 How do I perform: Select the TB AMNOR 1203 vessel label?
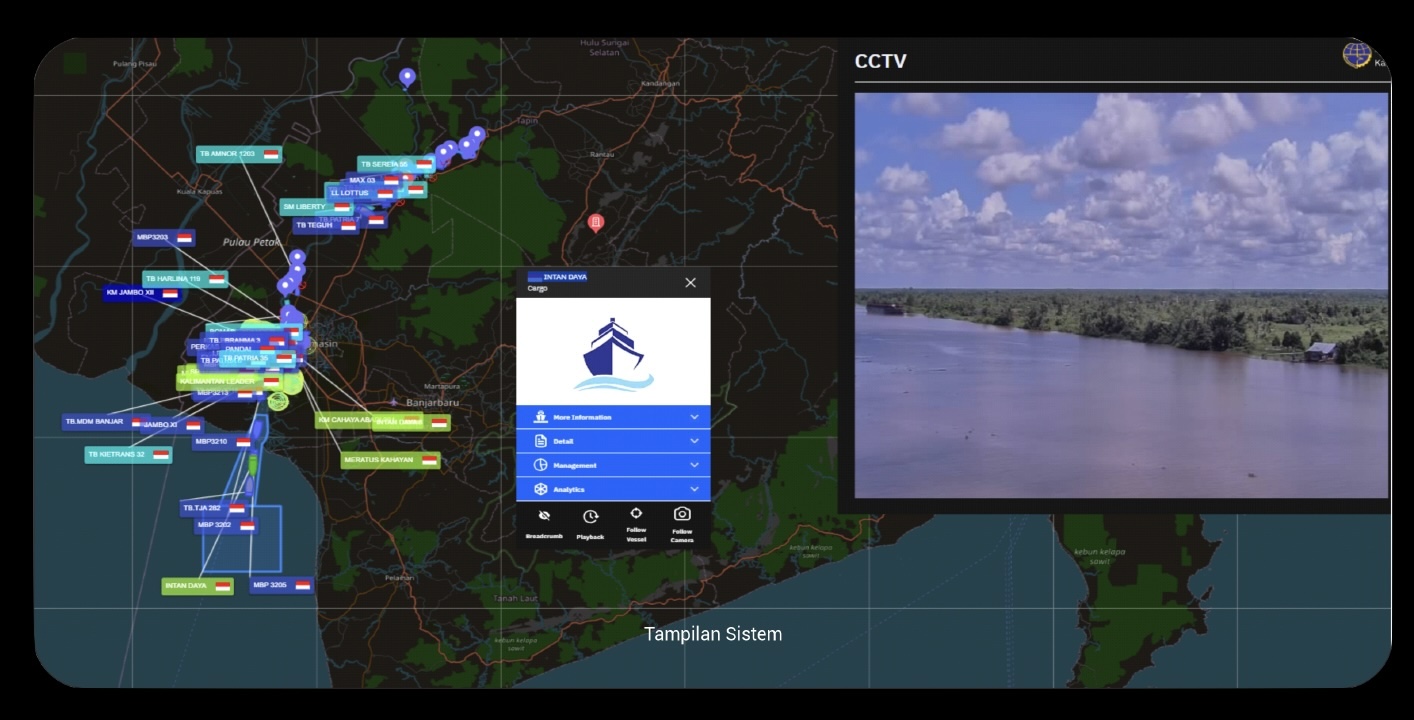point(239,154)
